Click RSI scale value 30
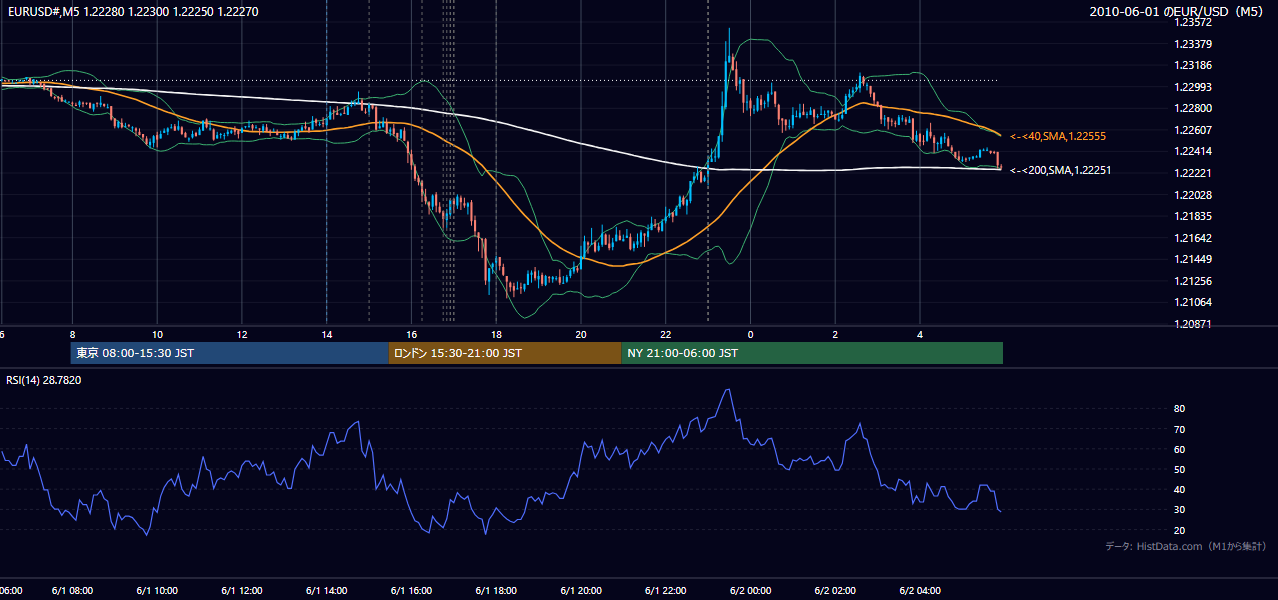The image size is (1278, 600). pos(1179,510)
